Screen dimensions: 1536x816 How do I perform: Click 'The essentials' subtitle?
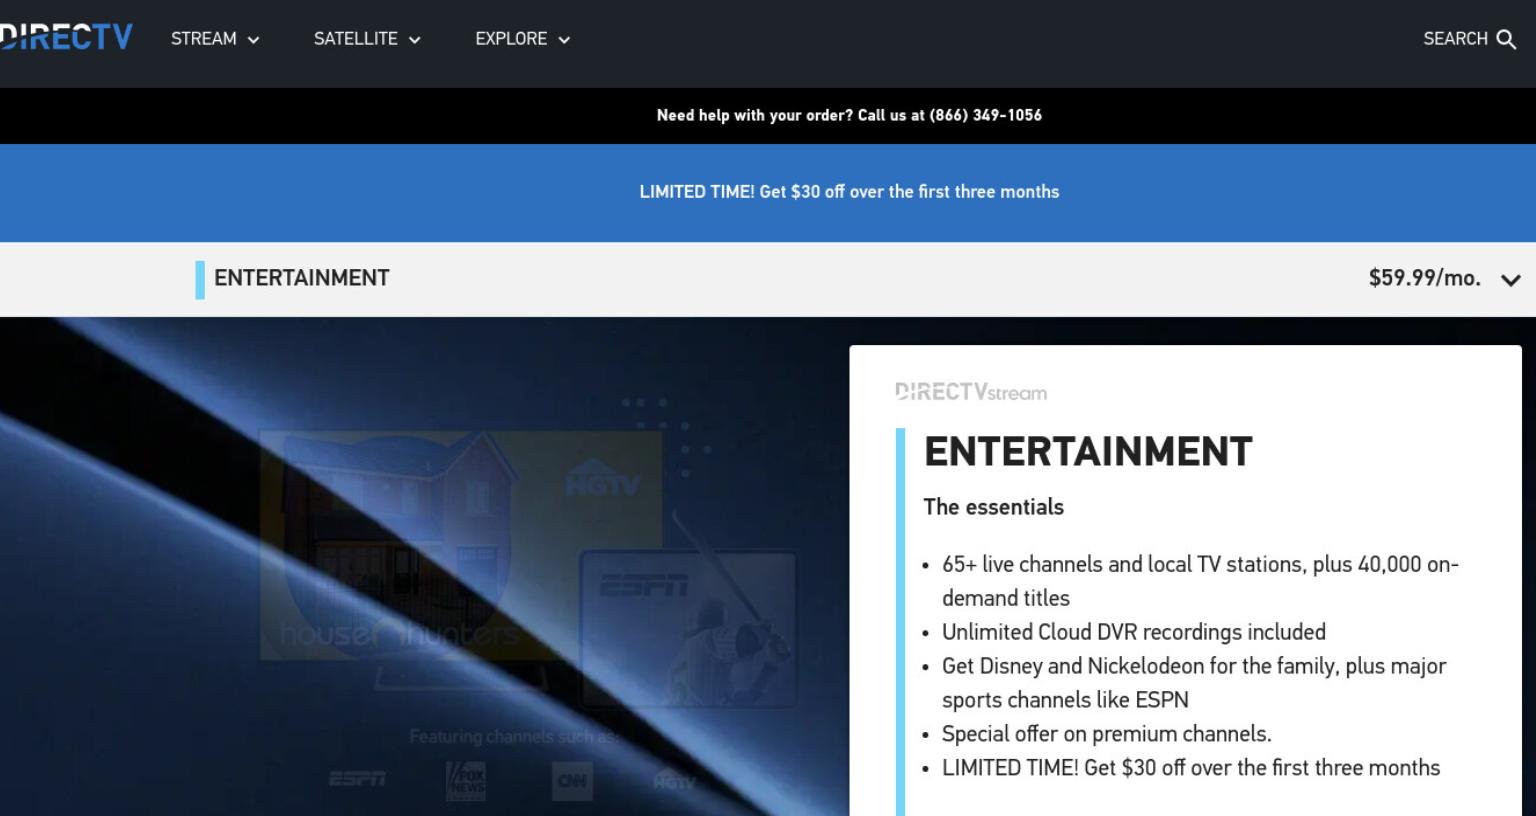tap(993, 507)
